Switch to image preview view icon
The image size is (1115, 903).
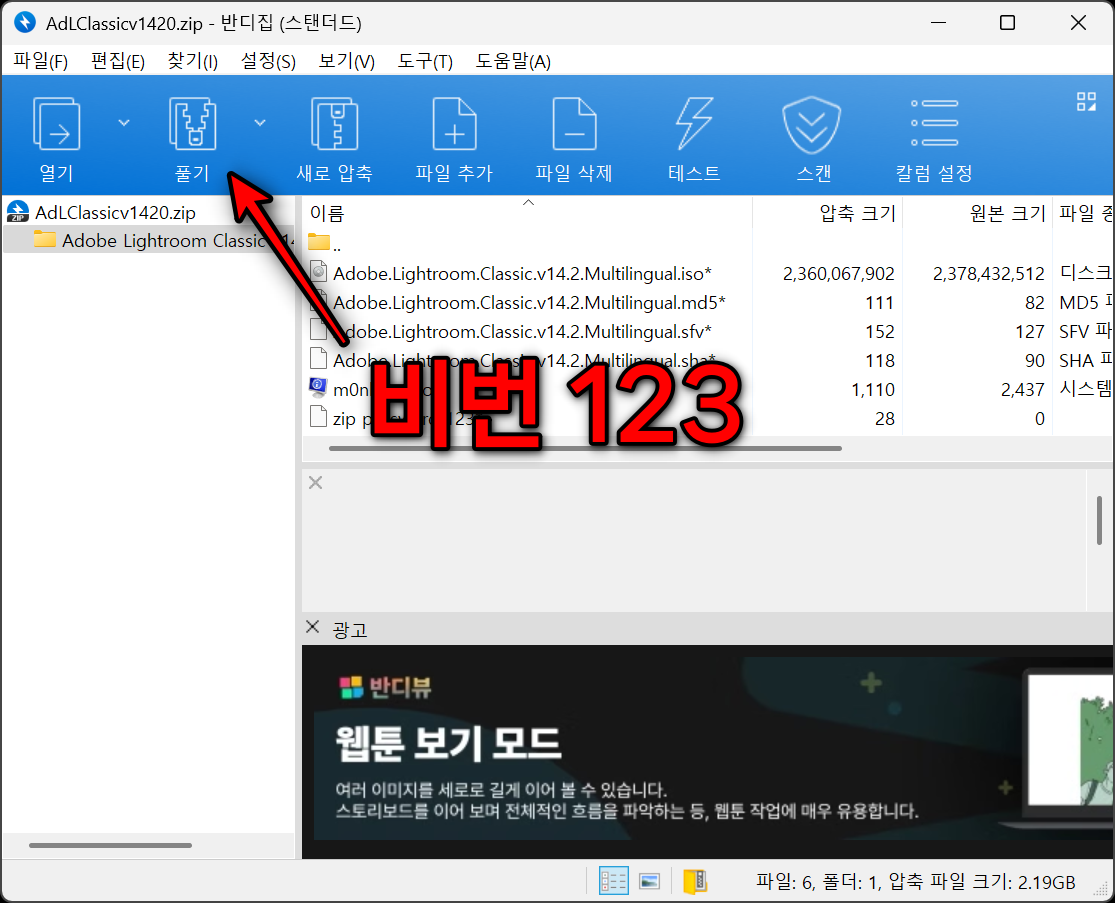(x=650, y=882)
